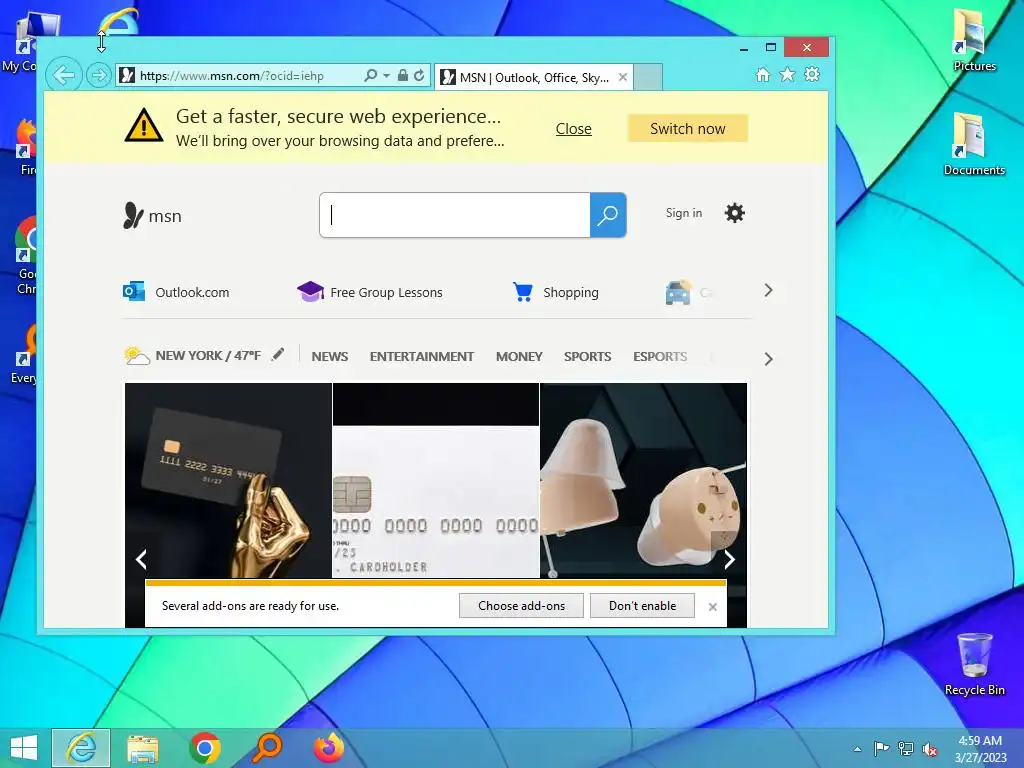Image resolution: width=1024 pixels, height=768 pixels.
Task: Click the blue search magnifier button
Action: [x=608, y=215]
